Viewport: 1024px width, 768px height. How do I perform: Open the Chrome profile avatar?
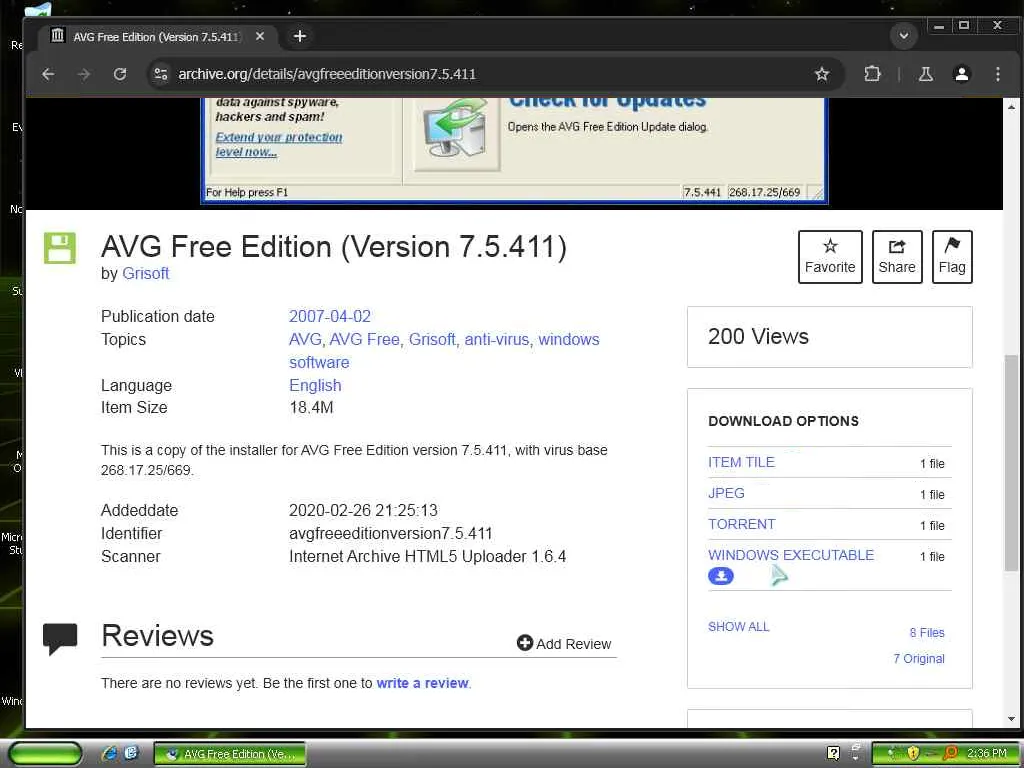[x=961, y=74]
